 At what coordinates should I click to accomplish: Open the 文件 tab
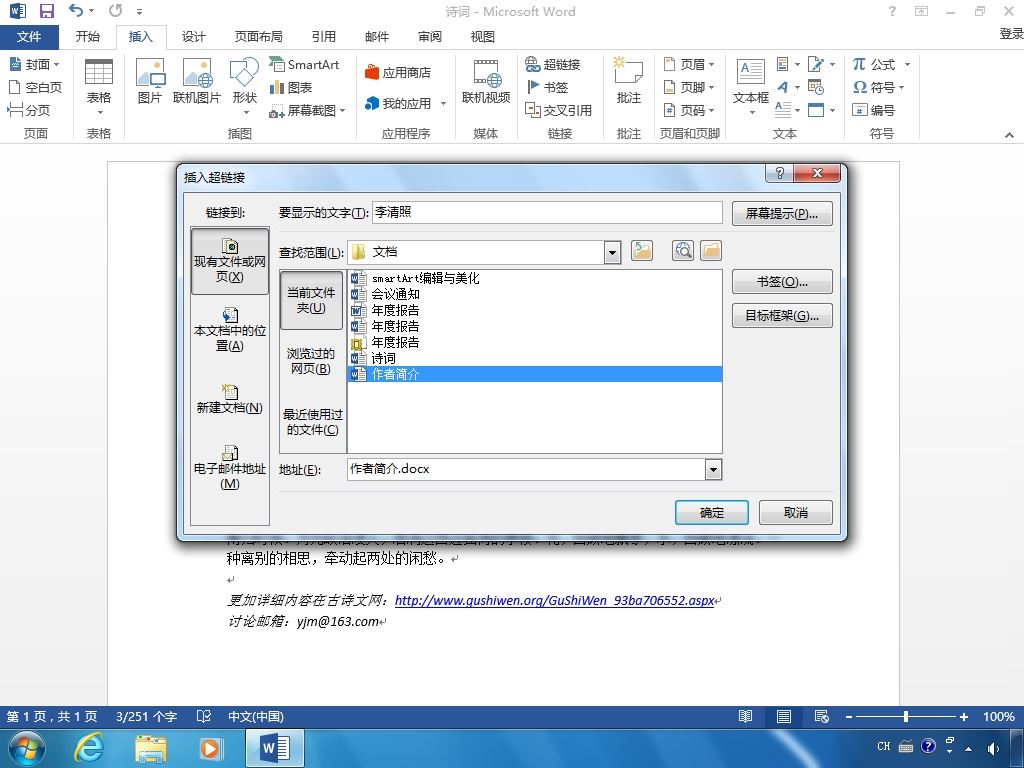pos(29,37)
